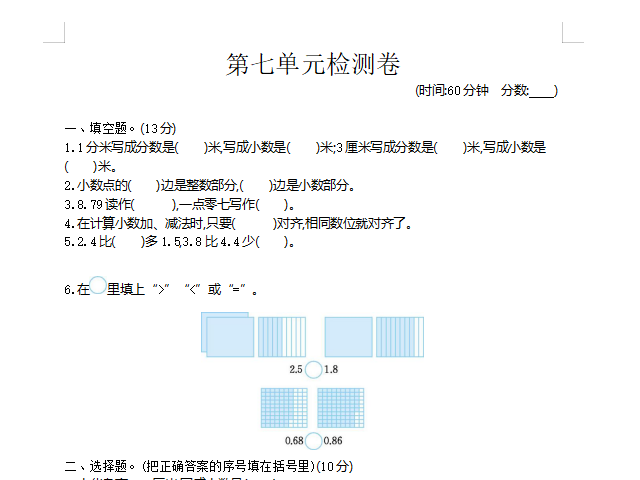Select the two overlapping blue squares image
Image resolution: width=640 pixels, height=480 pixels.
click(x=227, y=335)
